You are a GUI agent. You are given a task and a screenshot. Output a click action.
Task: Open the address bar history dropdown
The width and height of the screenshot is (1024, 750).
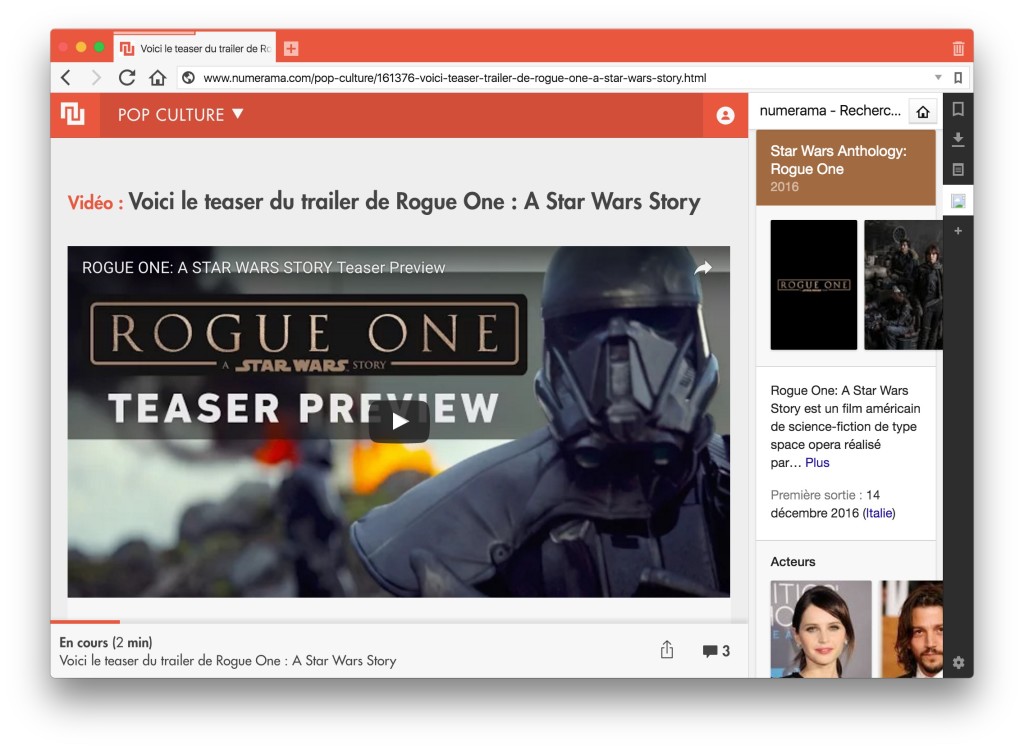[938, 77]
